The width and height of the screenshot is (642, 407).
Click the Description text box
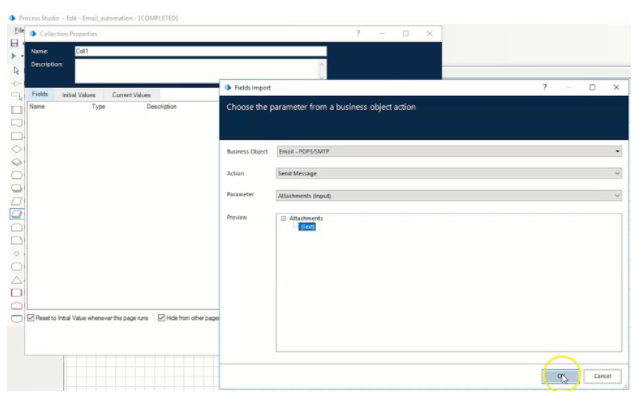[x=196, y=70]
